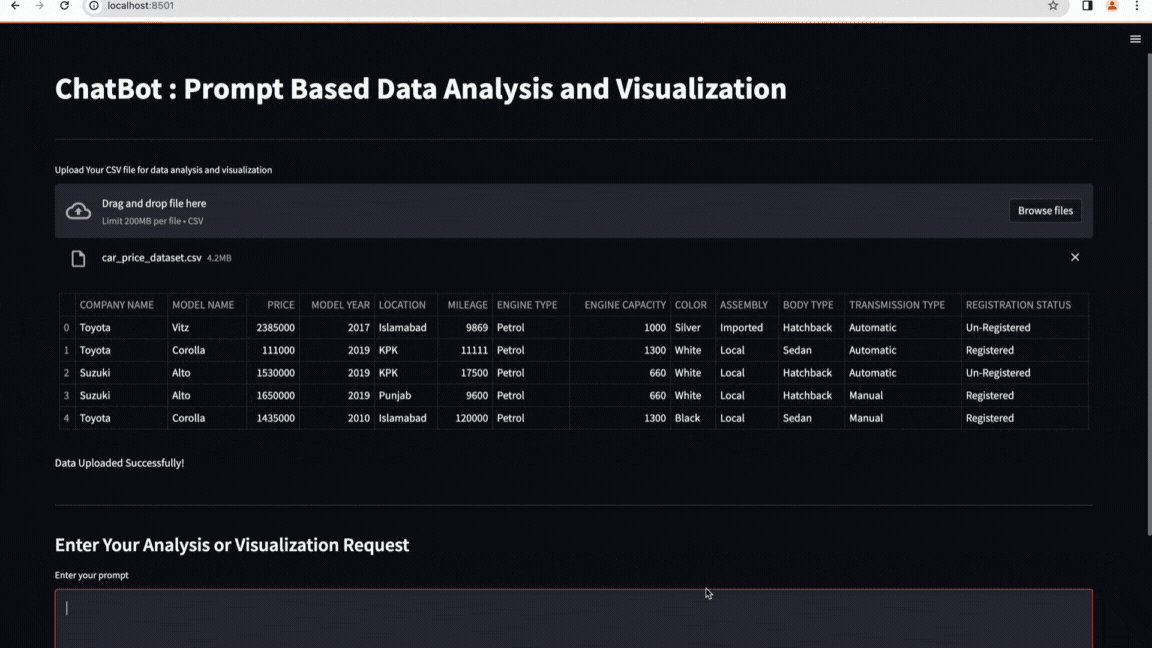Click the page vertical scrollbar

coord(1148,300)
